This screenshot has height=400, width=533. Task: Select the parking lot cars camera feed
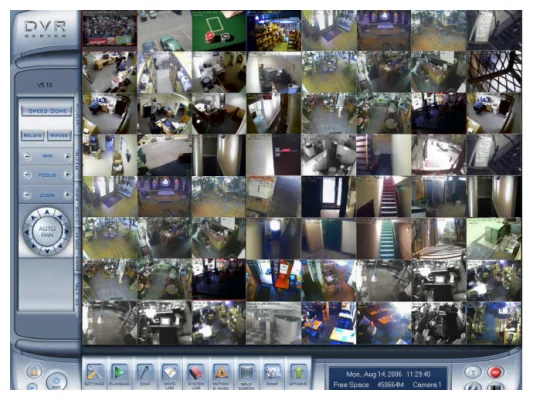click(x=165, y=31)
